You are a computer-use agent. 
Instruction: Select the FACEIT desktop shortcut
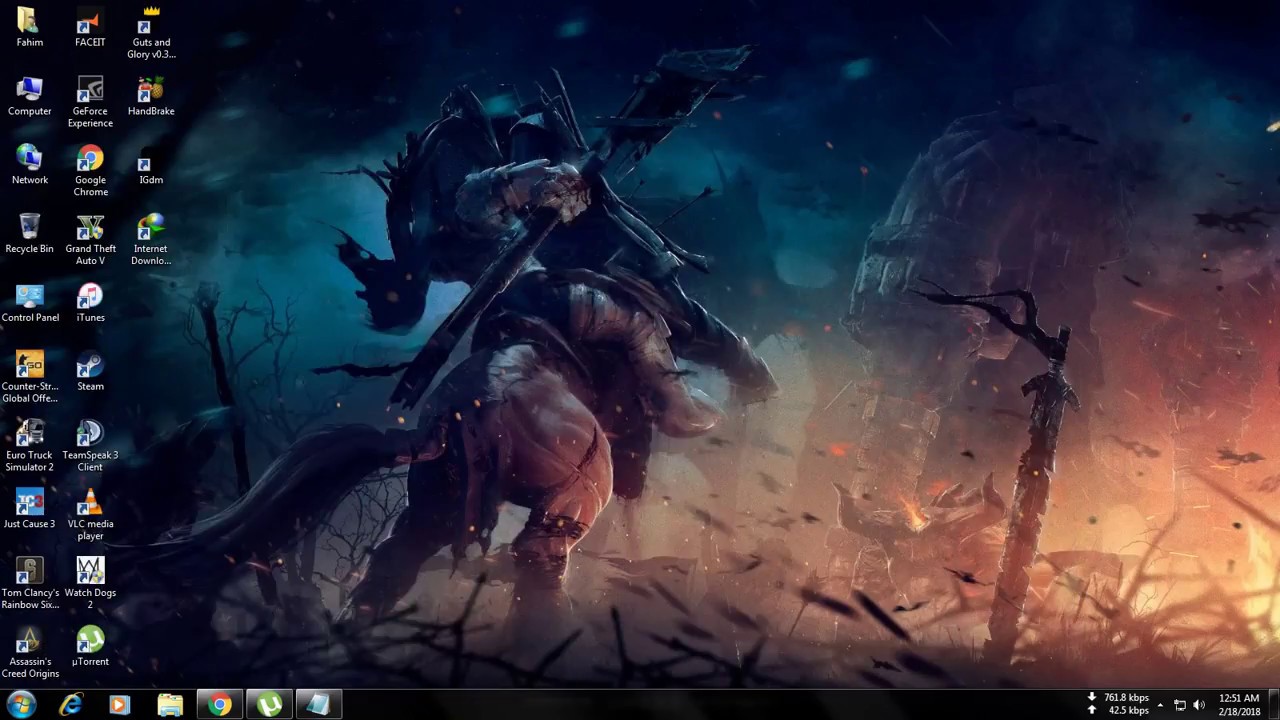(90, 27)
